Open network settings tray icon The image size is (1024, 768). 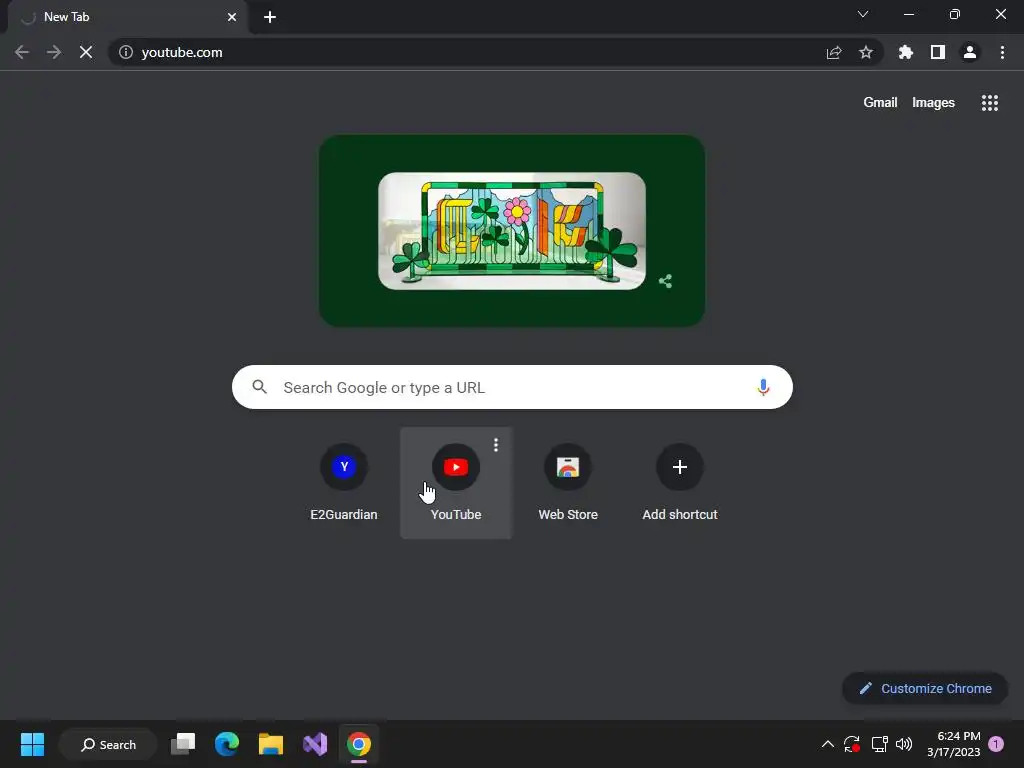(x=879, y=744)
